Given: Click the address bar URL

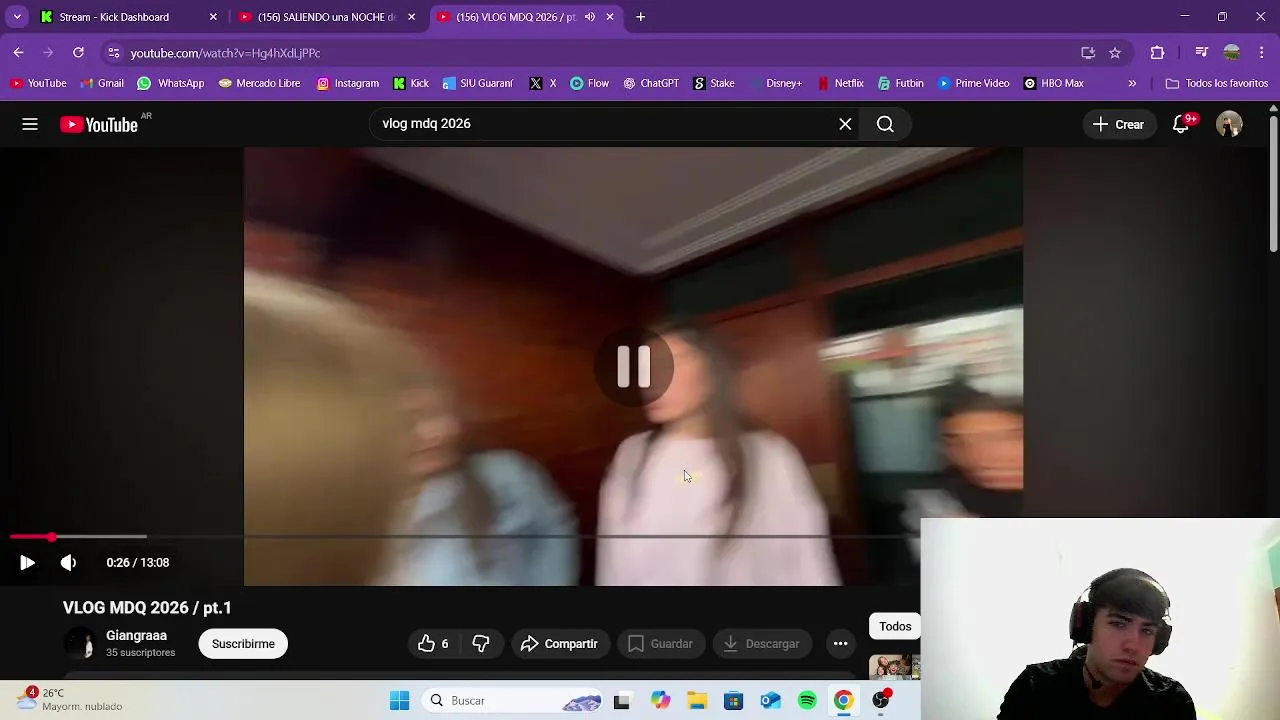Looking at the screenshot, I should [225, 53].
